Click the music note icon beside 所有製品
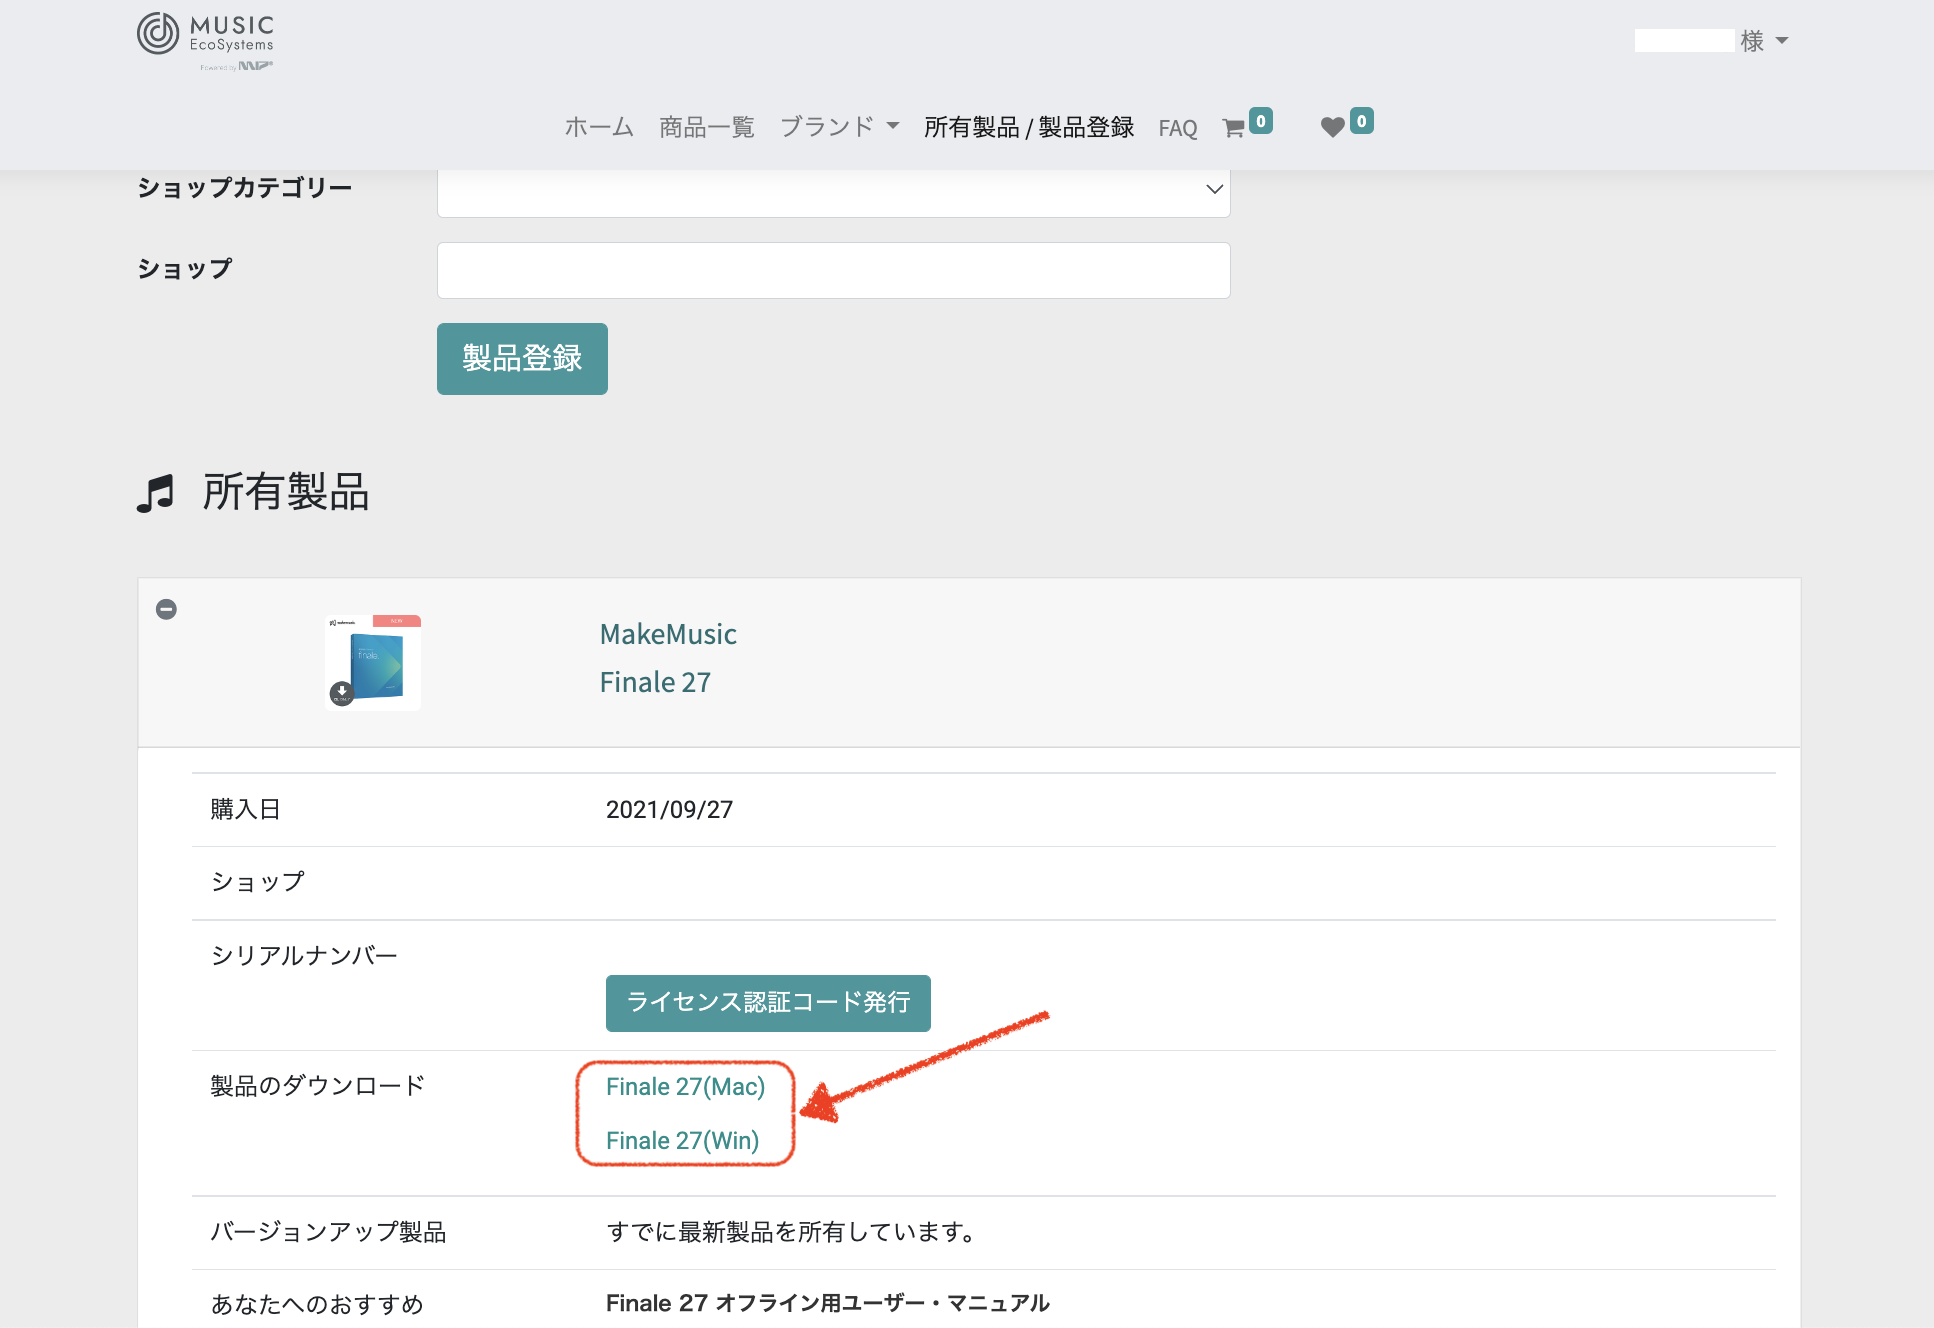Screen dimensions: 1934x1328 click(155, 494)
